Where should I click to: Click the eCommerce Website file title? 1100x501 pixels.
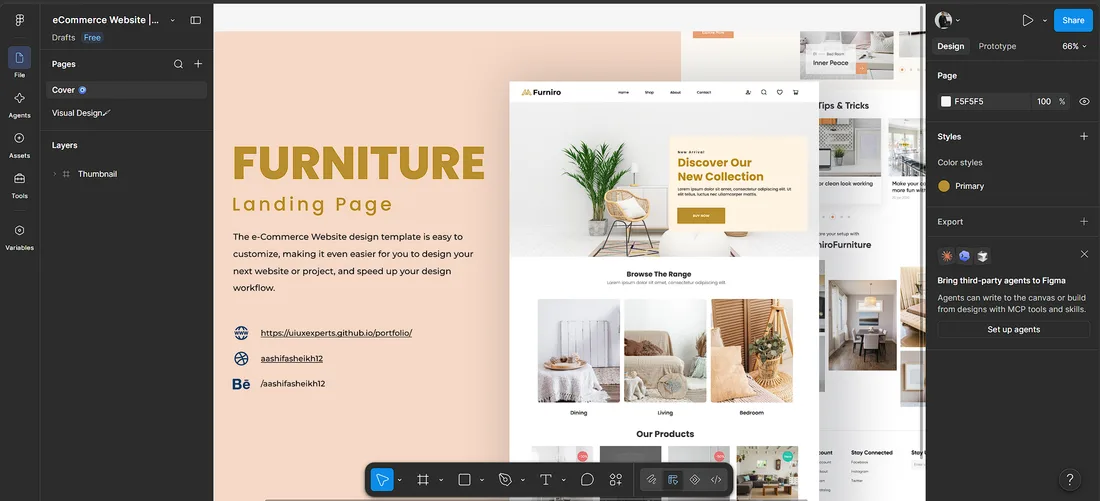(x=105, y=20)
